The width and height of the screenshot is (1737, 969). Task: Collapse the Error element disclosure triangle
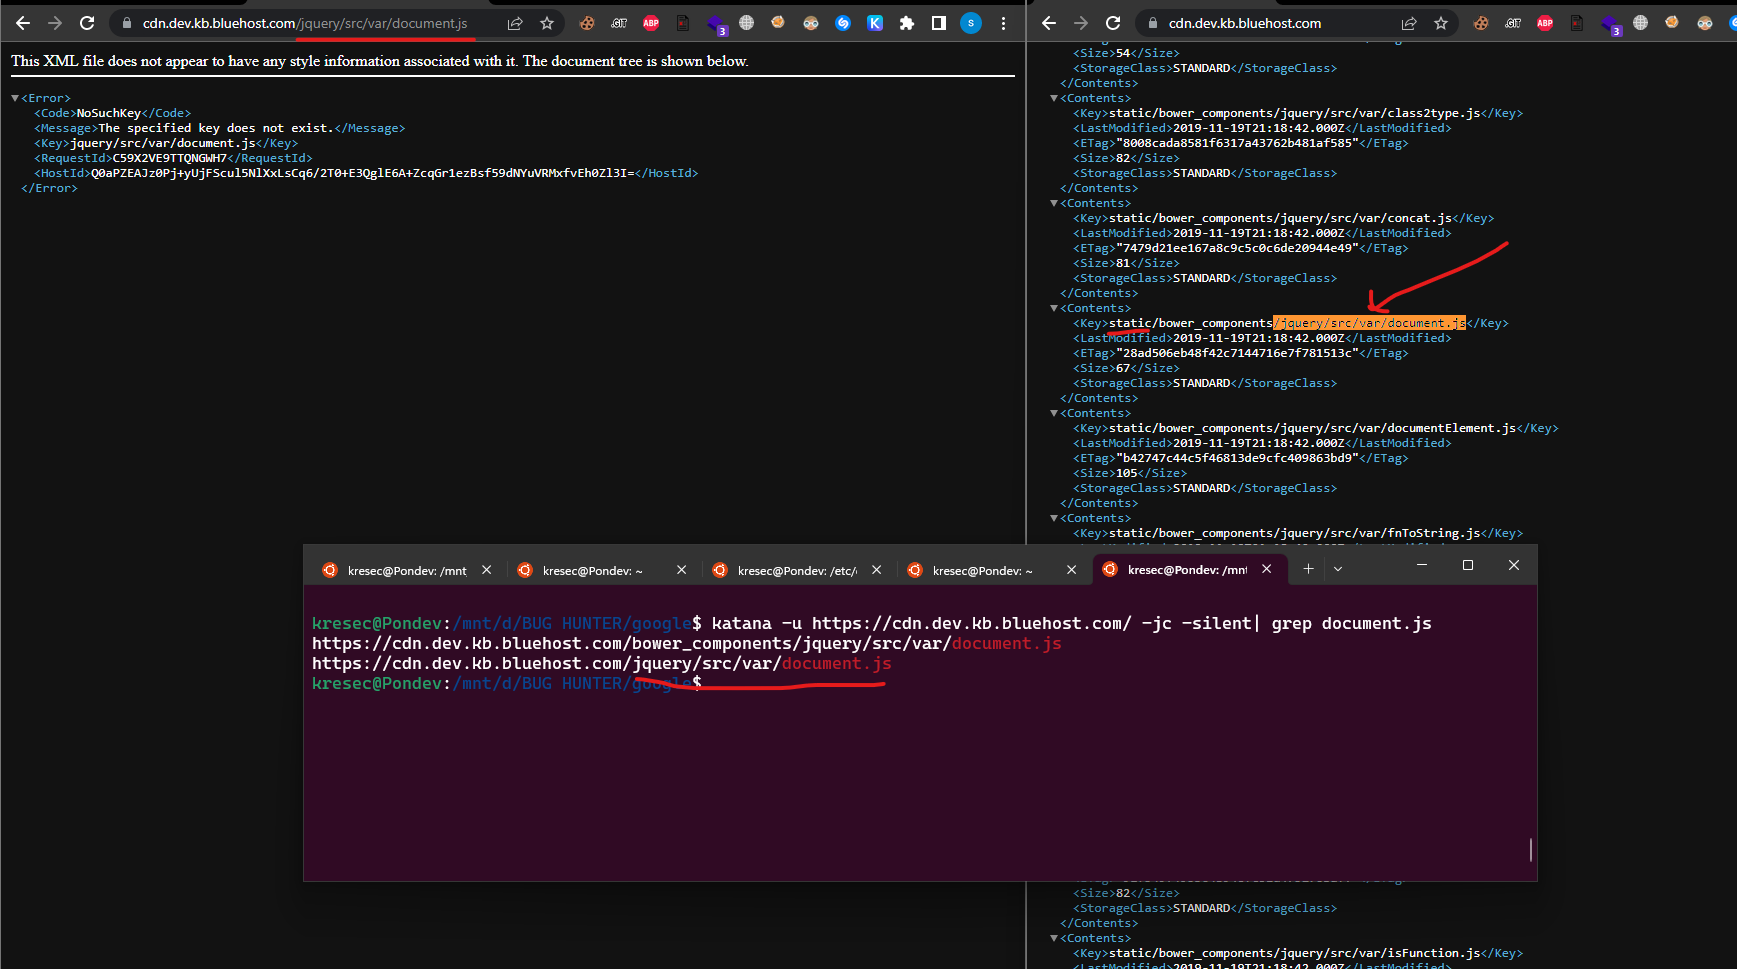point(14,97)
